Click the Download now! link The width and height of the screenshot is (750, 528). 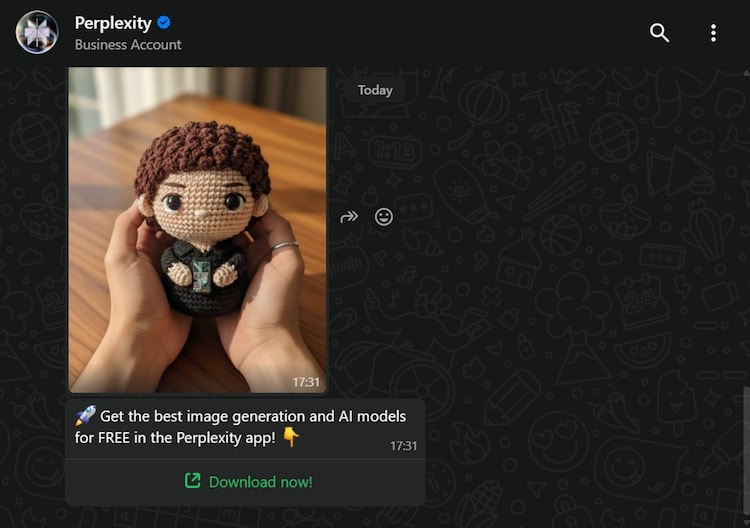coord(261,482)
